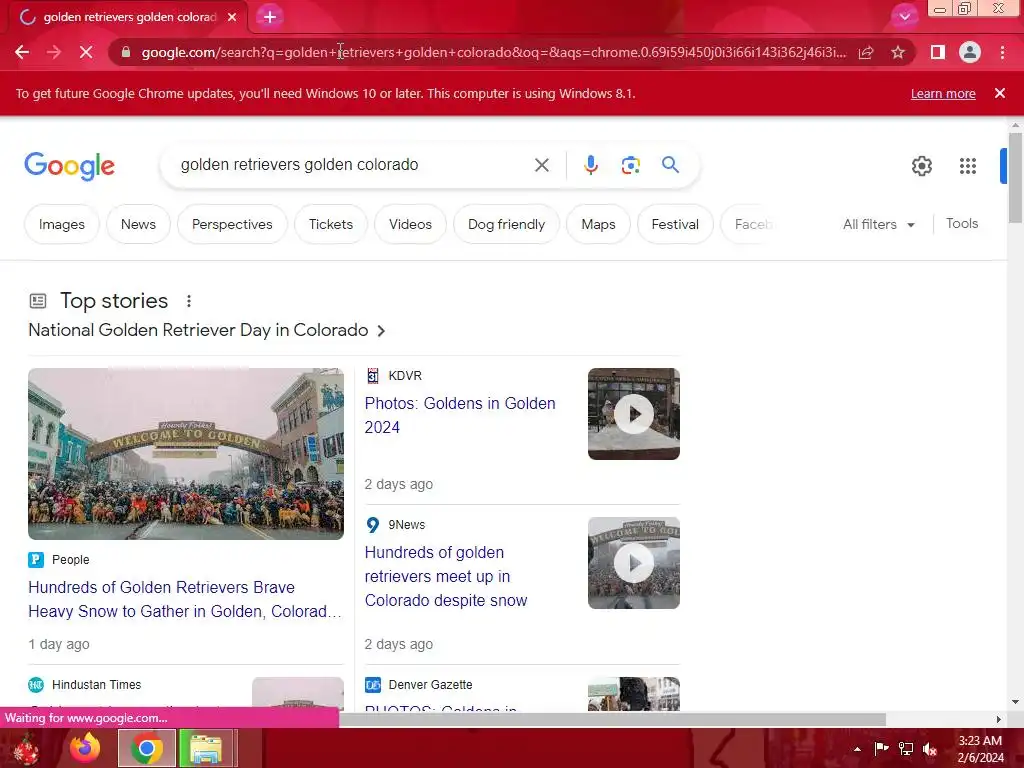Click the Denver Gazette source label

430,684
